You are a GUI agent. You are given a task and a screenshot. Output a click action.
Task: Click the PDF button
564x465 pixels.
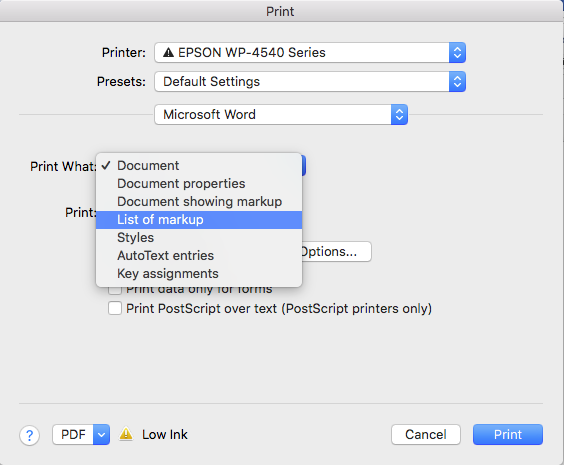[73, 434]
